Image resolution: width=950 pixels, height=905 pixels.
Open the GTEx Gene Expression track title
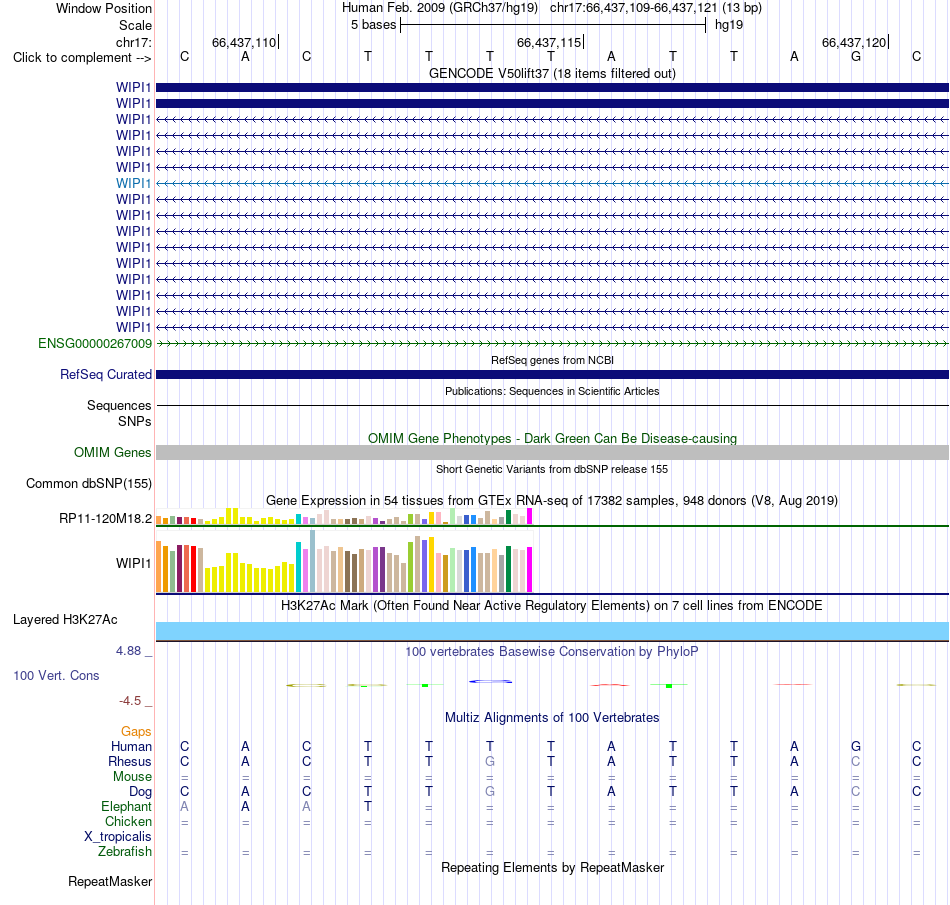coord(552,500)
